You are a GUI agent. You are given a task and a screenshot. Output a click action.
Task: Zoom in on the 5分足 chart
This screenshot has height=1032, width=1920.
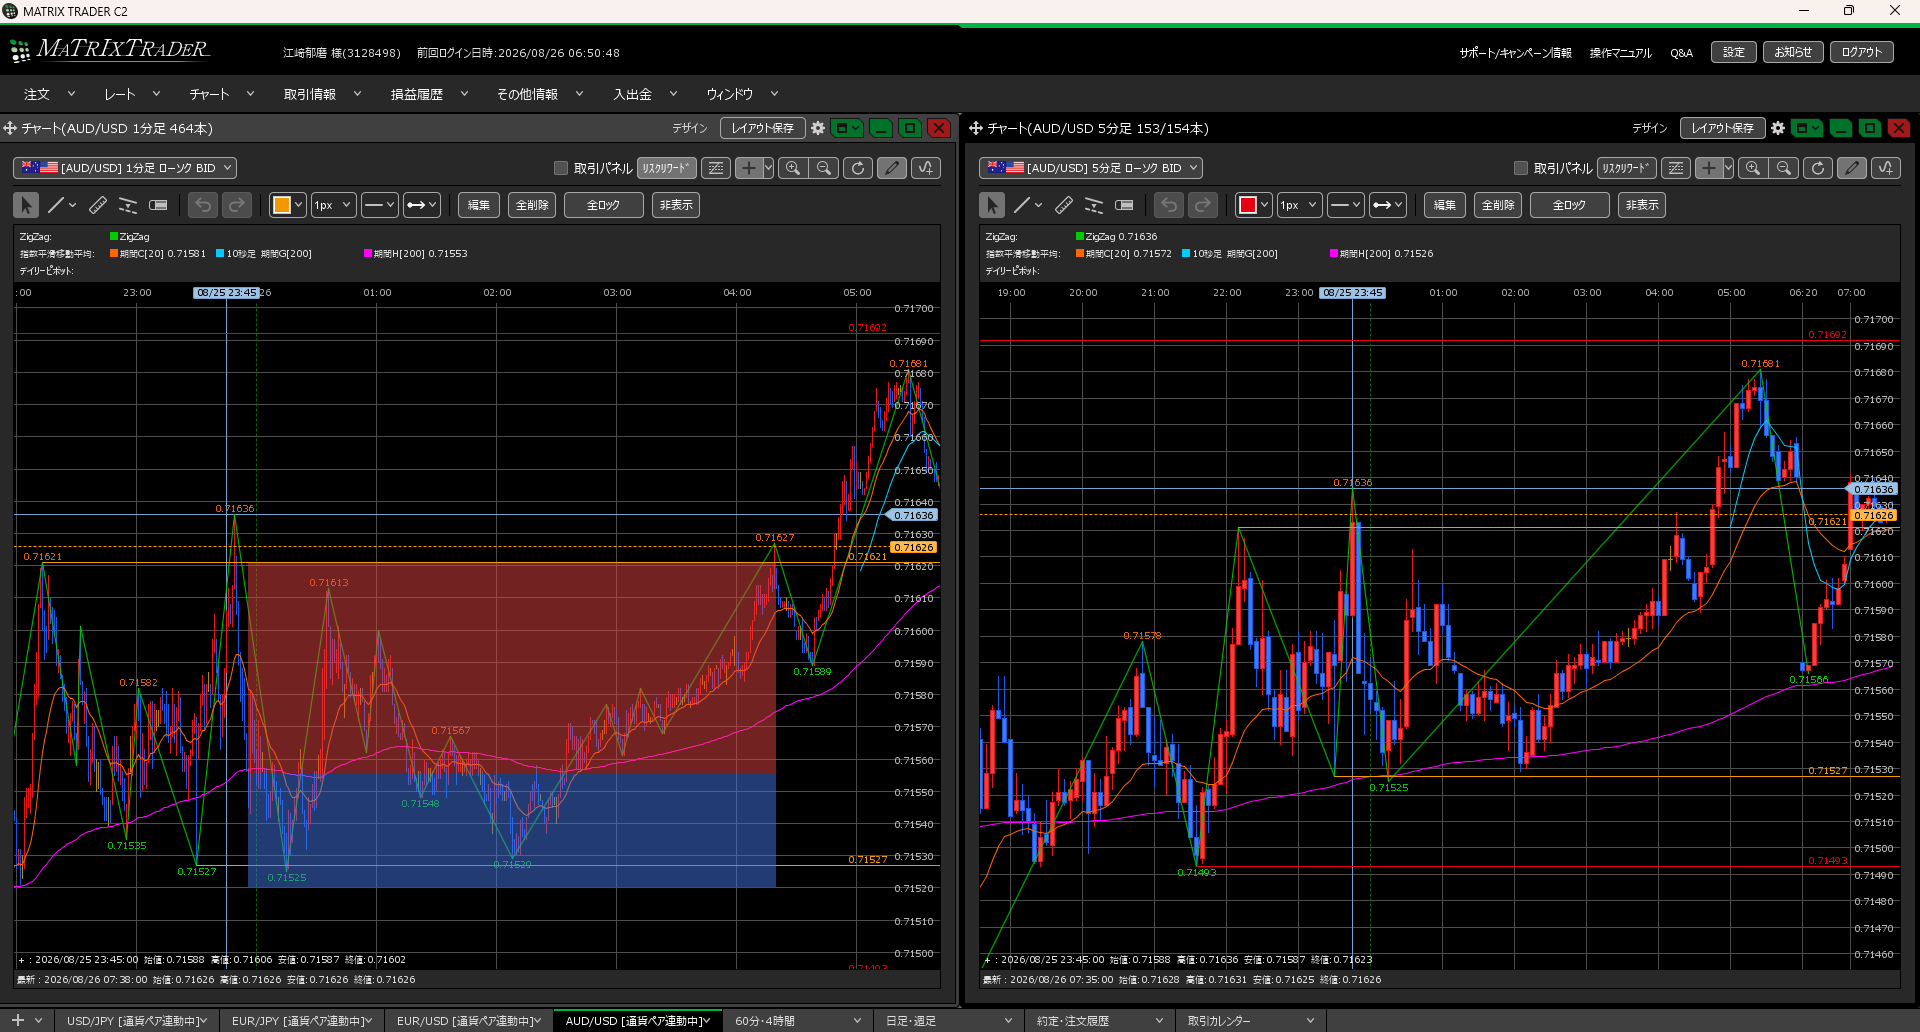(x=1753, y=168)
